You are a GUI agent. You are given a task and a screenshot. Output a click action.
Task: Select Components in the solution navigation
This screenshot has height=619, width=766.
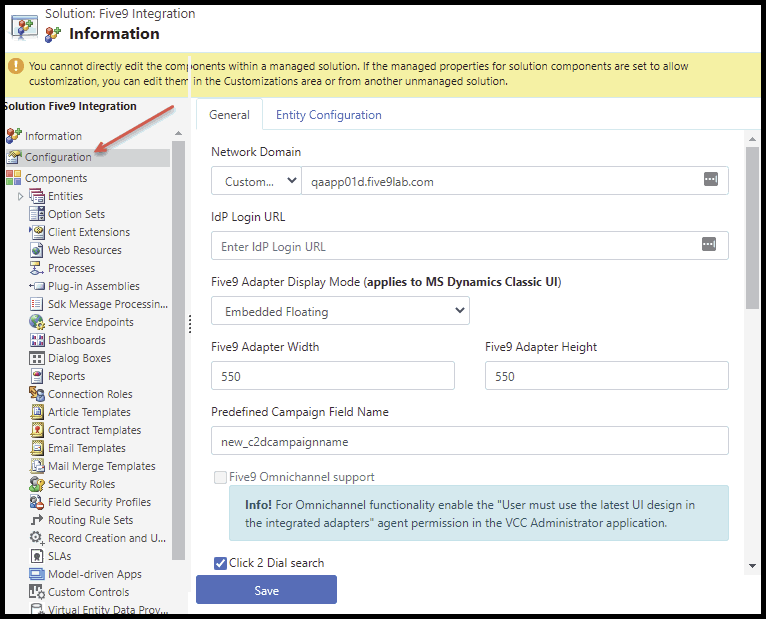[56, 178]
